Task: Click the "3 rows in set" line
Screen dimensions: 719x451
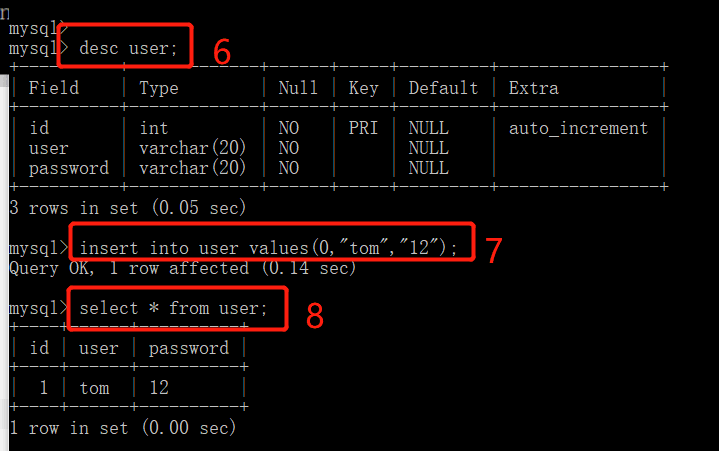Action: coord(127,208)
